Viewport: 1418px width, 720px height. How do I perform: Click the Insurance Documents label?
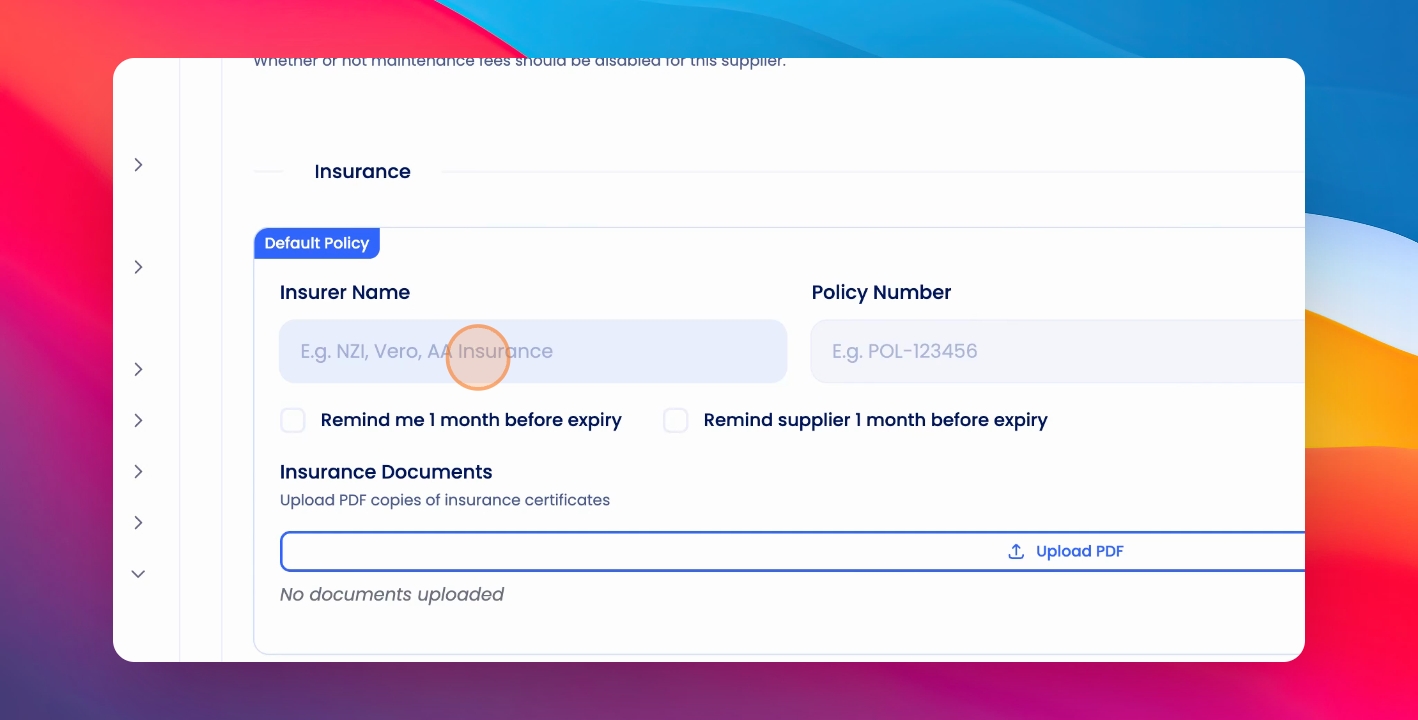coord(386,472)
